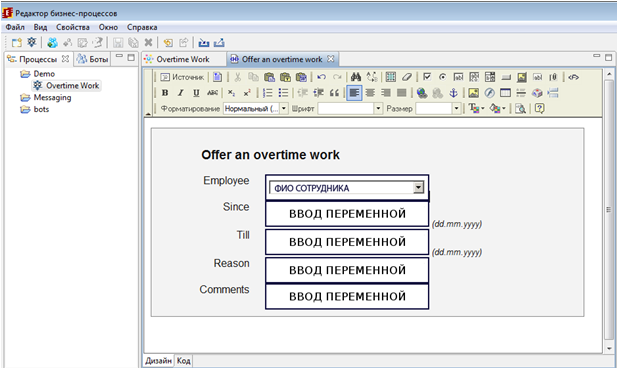Click the insert image icon in the second toolbar row
The height and width of the screenshot is (370, 617).
click(474, 93)
